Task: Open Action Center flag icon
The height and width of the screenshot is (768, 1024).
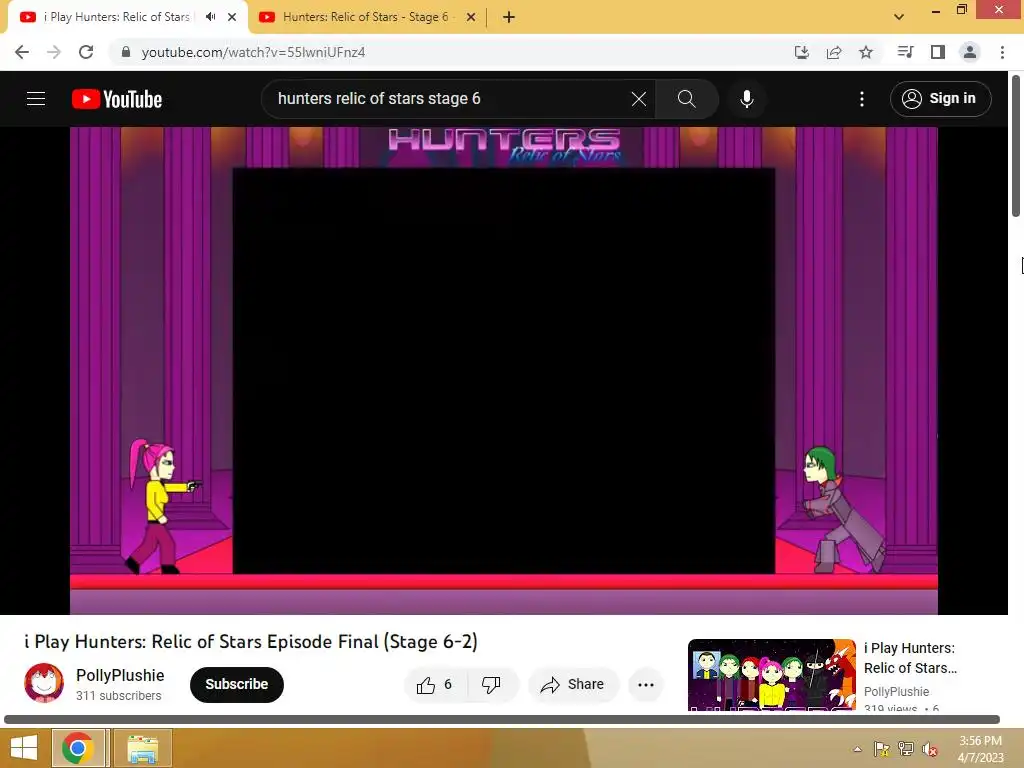Action: pos(882,749)
